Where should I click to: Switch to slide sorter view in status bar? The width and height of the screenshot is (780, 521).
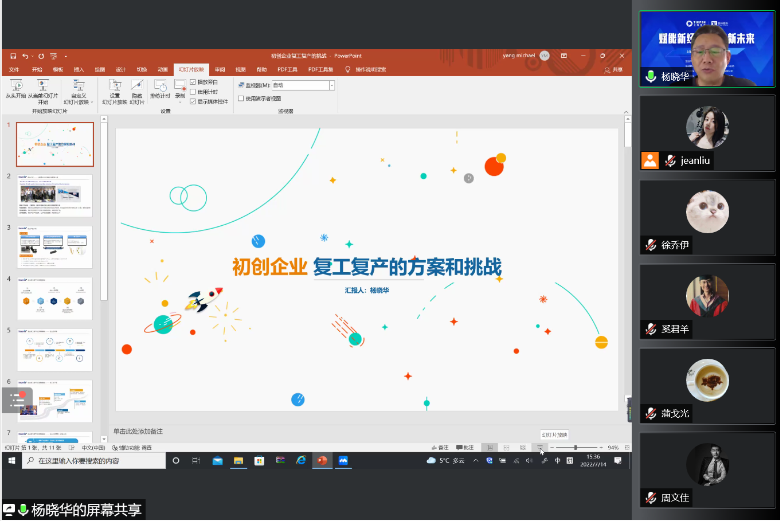[x=506, y=447]
